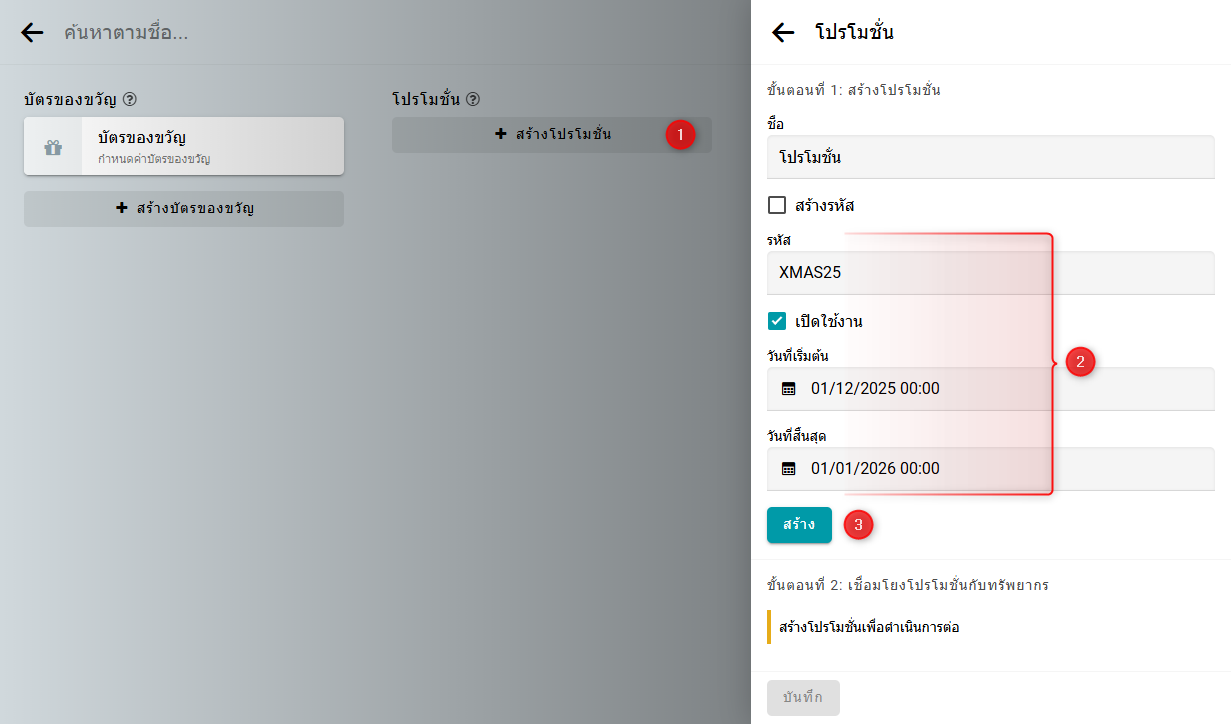Click red step marker number 1
The height and width of the screenshot is (724, 1231).
680,135
